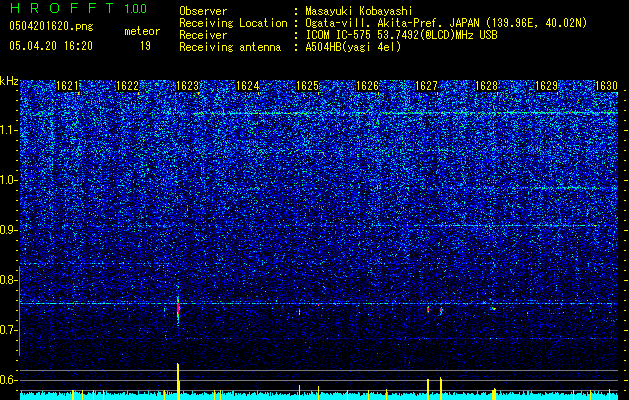This screenshot has width=629, height=400.
Task: Click receiver text ICOM IC-575 53.7492 MHz
Action: coord(401,35)
